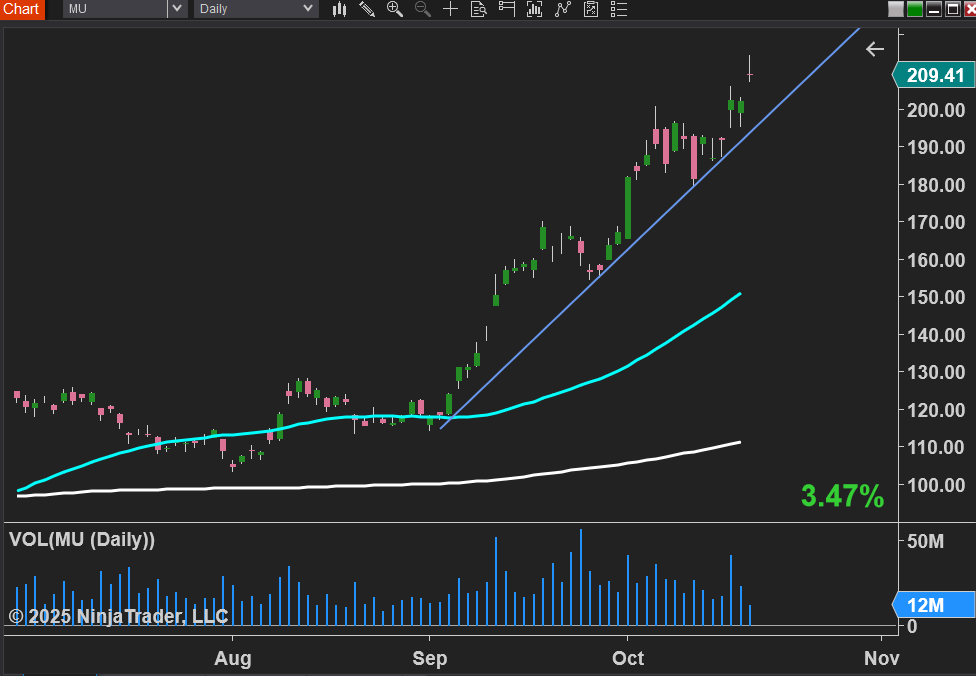Open the data box page-with-magnifier icon
Image resolution: width=976 pixels, height=676 pixels.
click(478, 9)
